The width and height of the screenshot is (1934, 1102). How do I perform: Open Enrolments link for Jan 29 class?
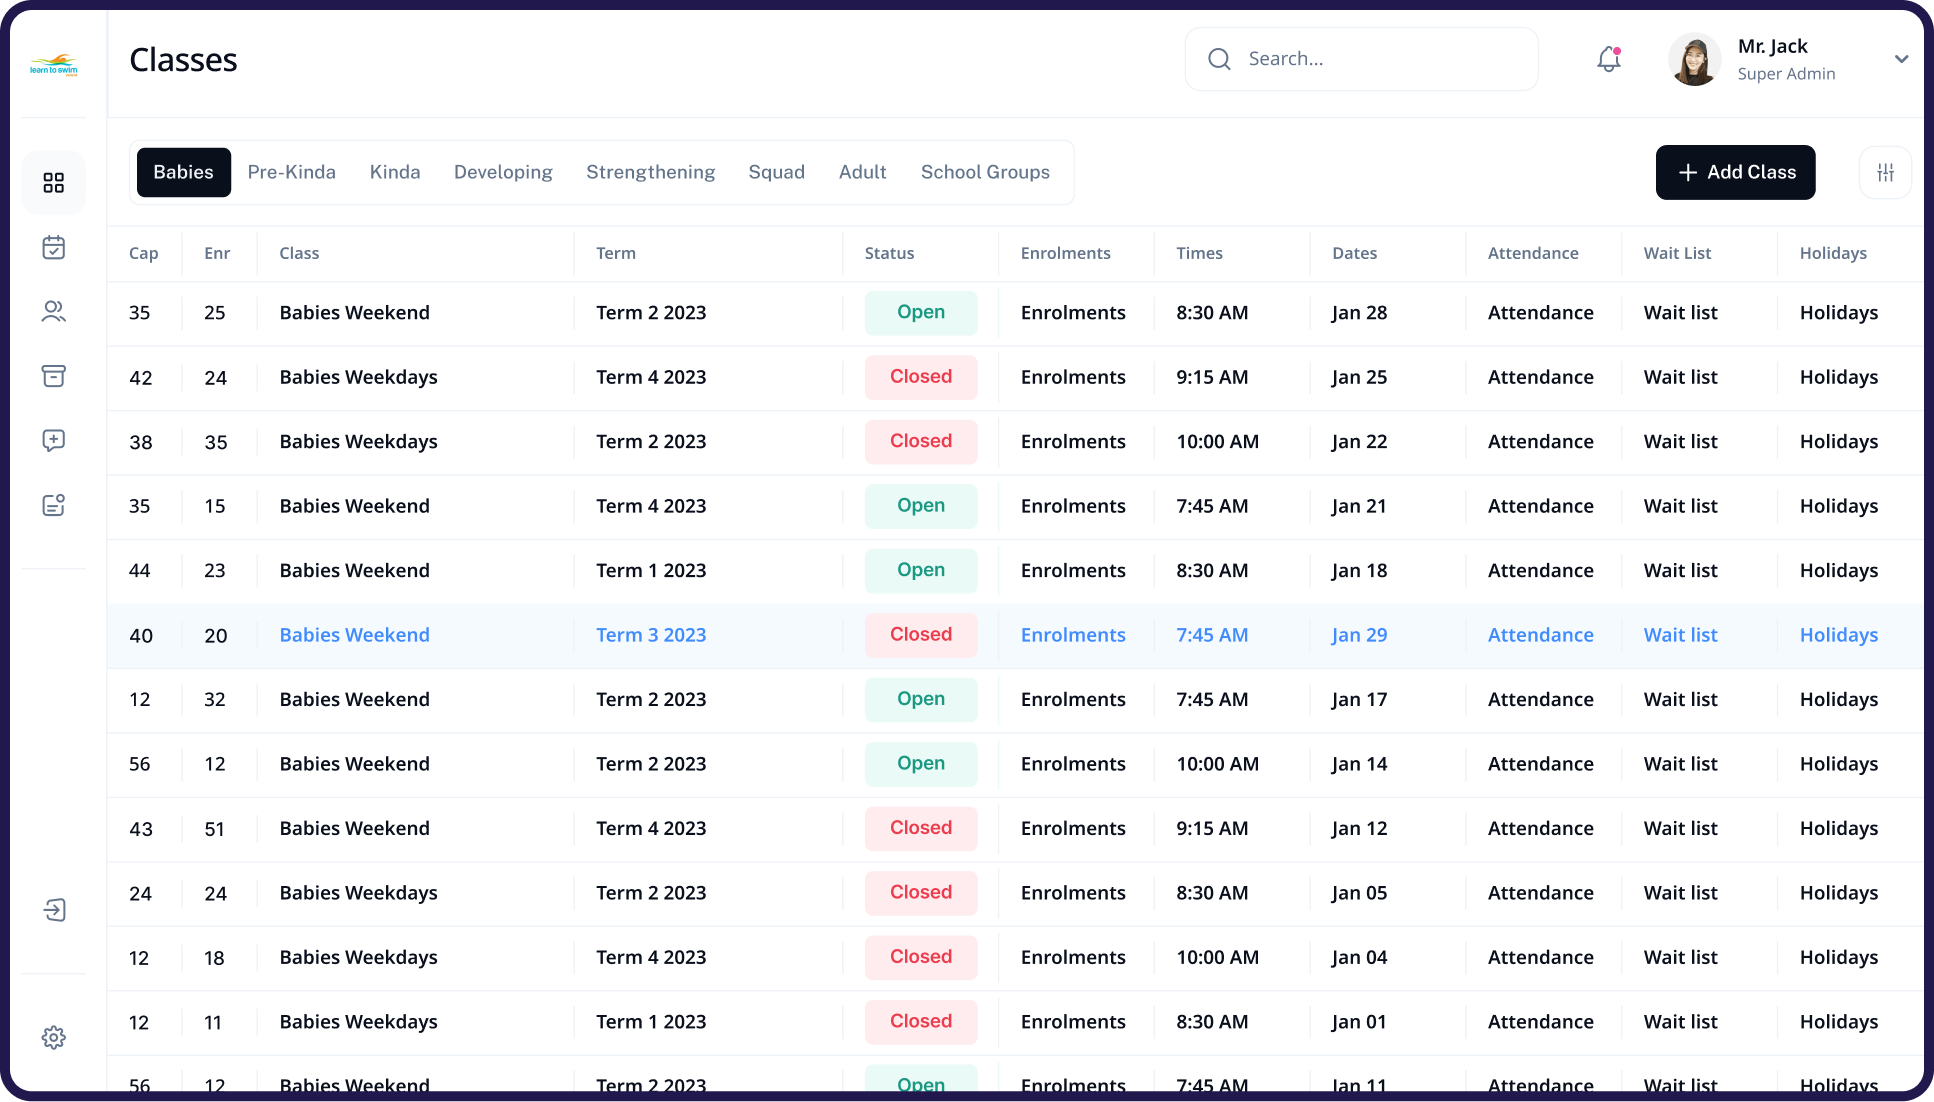tap(1073, 635)
